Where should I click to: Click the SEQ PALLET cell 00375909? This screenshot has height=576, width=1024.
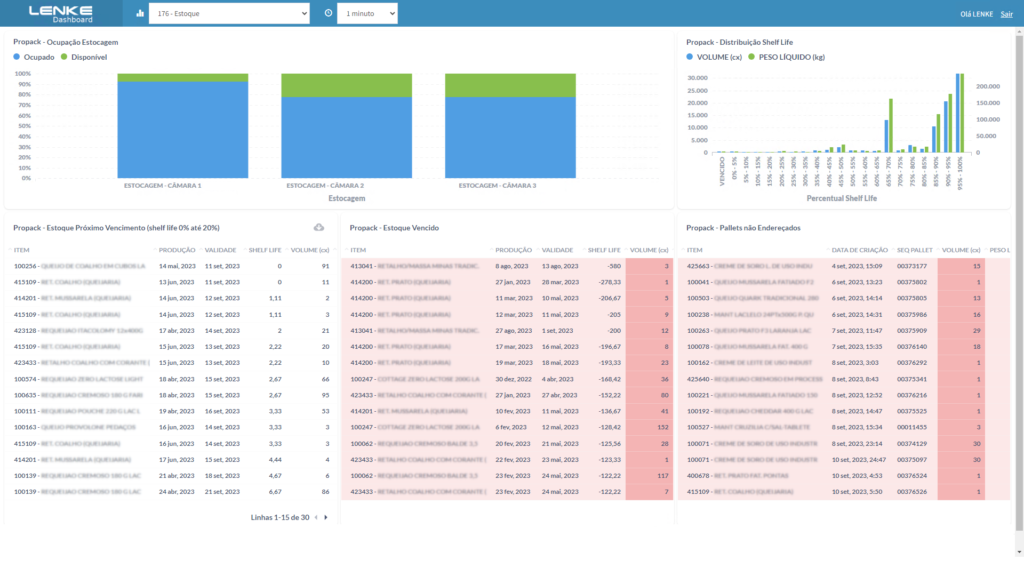(912, 331)
